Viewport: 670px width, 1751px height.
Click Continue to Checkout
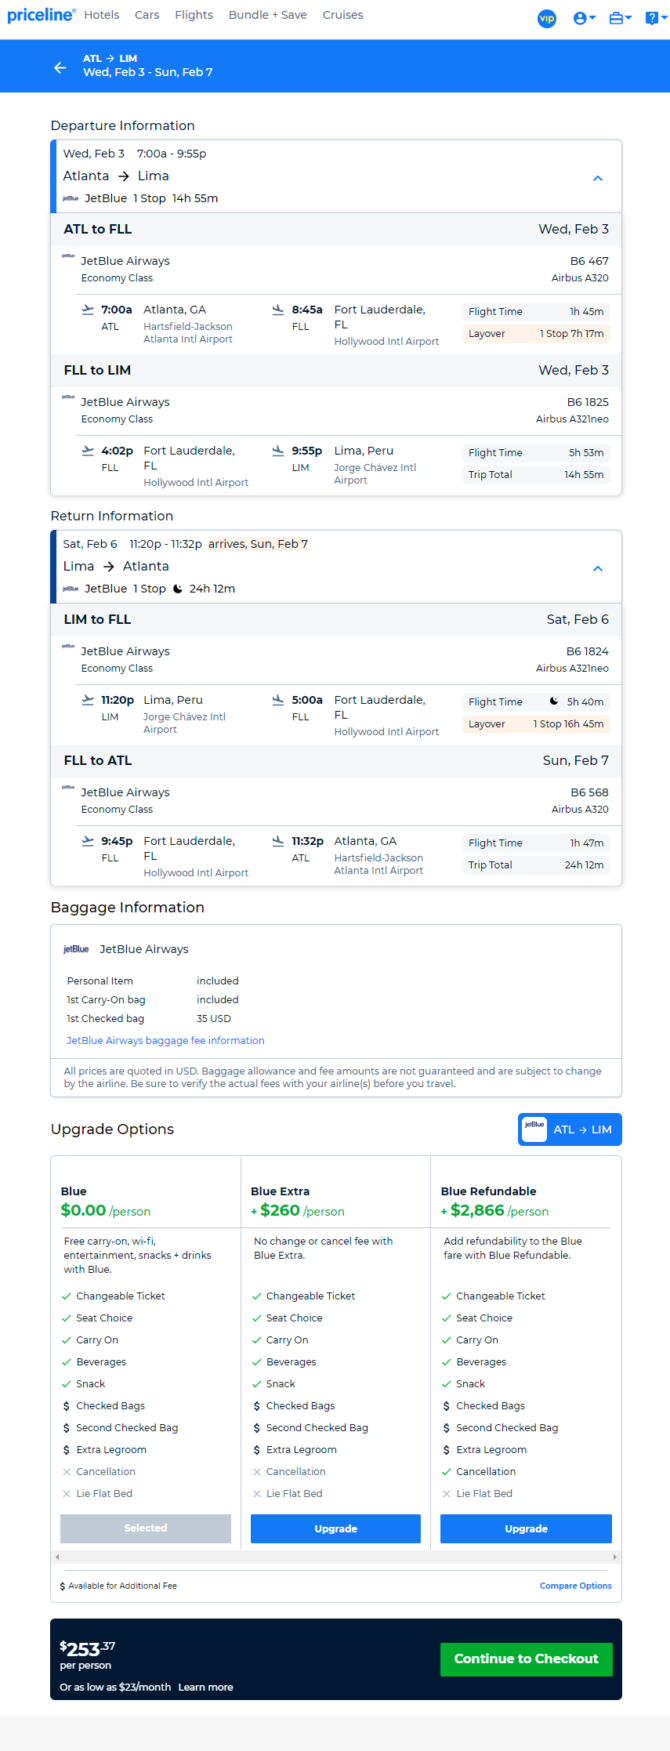point(526,1658)
